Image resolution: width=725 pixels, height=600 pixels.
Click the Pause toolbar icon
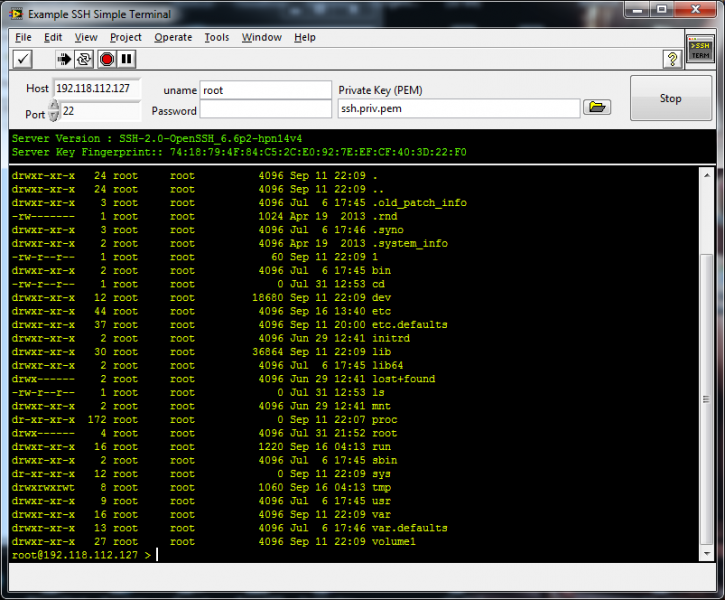127,59
